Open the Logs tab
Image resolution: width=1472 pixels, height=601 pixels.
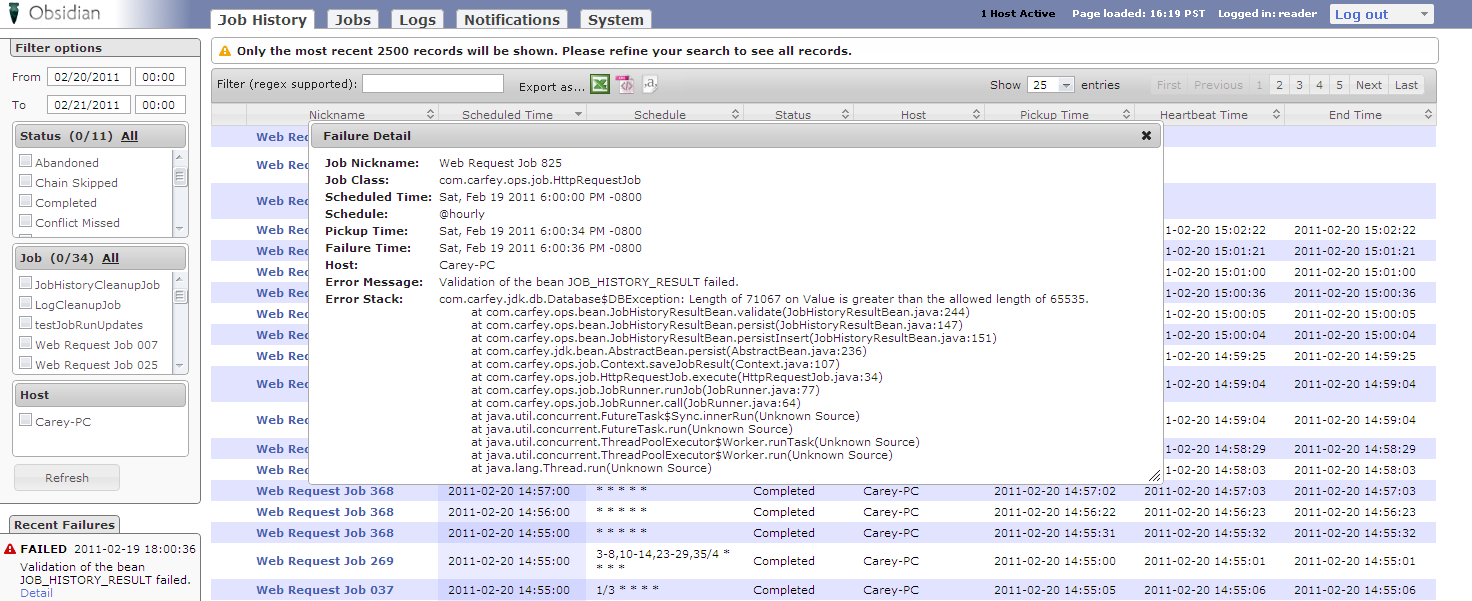(417, 20)
